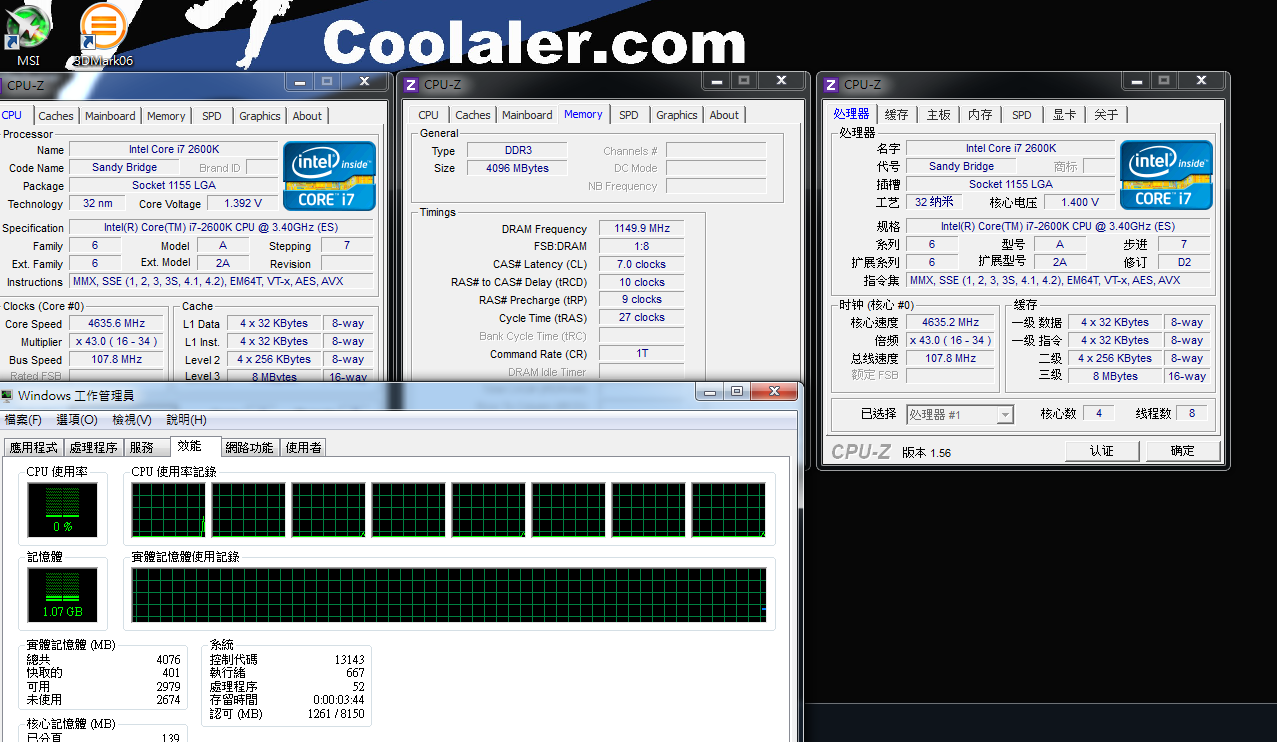The width and height of the screenshot is (1277, 742).
Task: Click the Task Manager title bar icon
Action: [x=8, y=396]
